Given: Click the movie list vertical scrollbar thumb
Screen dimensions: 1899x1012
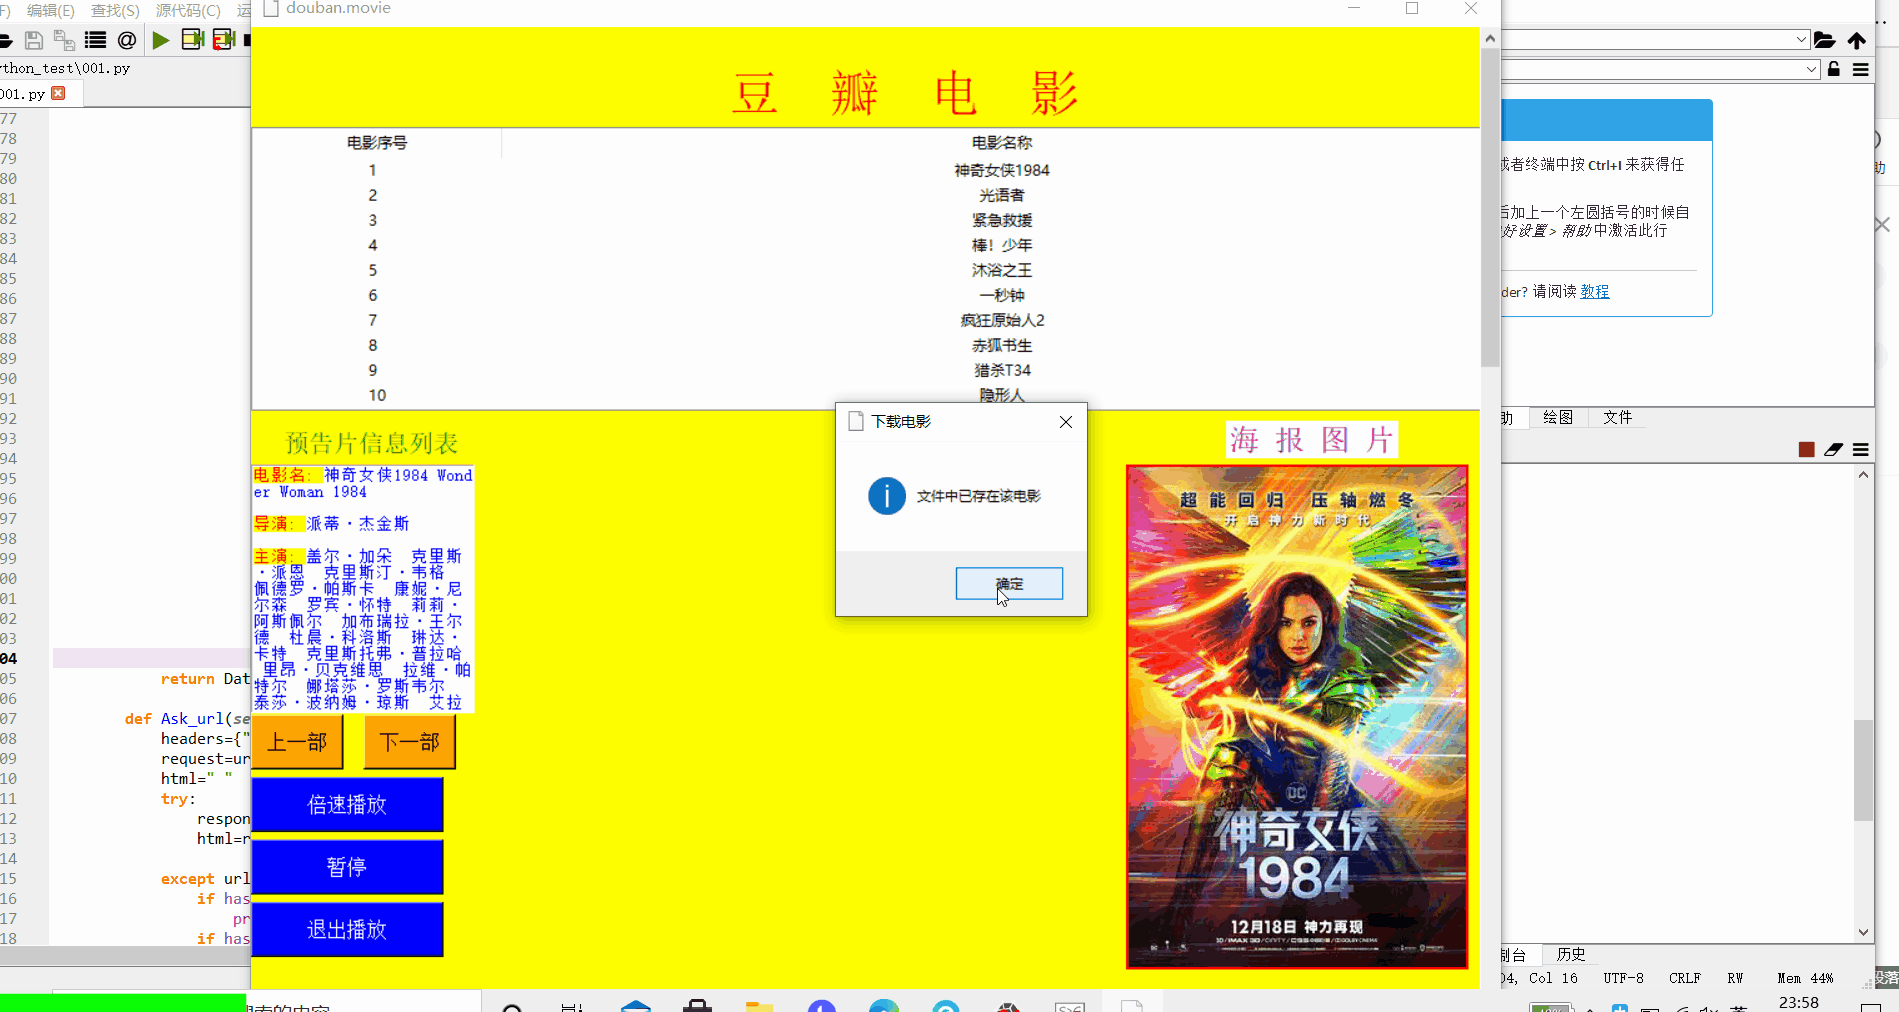Looking at the screenshot, I should click(x=1490, y=208).
